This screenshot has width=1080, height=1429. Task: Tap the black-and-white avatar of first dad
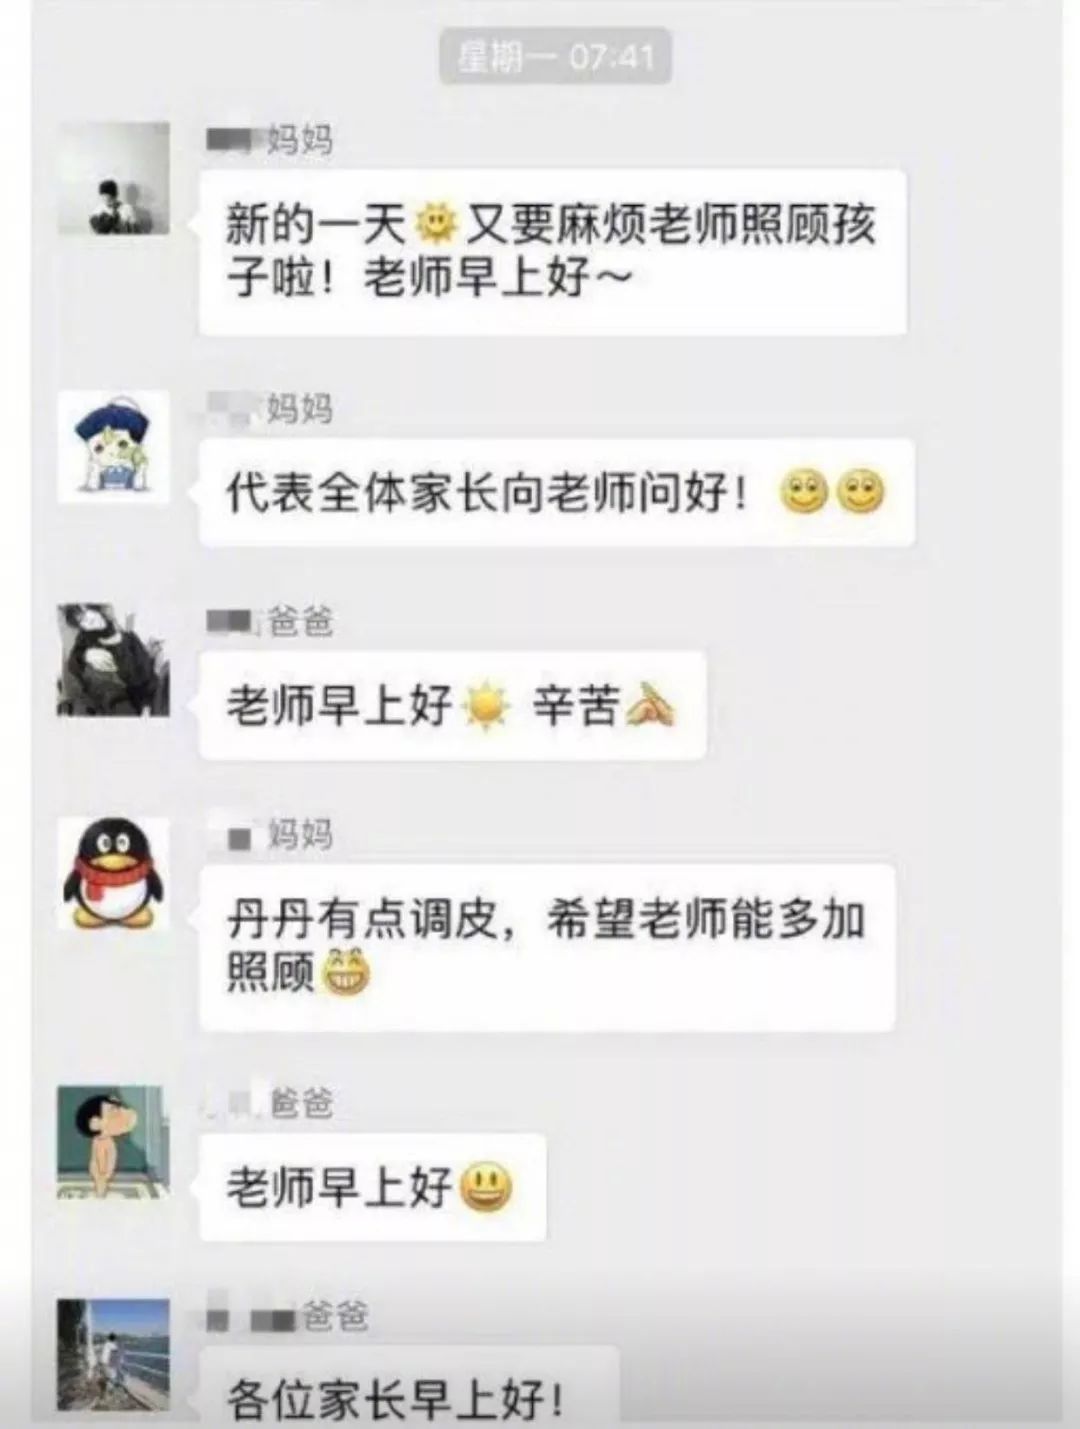pyautogui.click(x=114, y=659)
